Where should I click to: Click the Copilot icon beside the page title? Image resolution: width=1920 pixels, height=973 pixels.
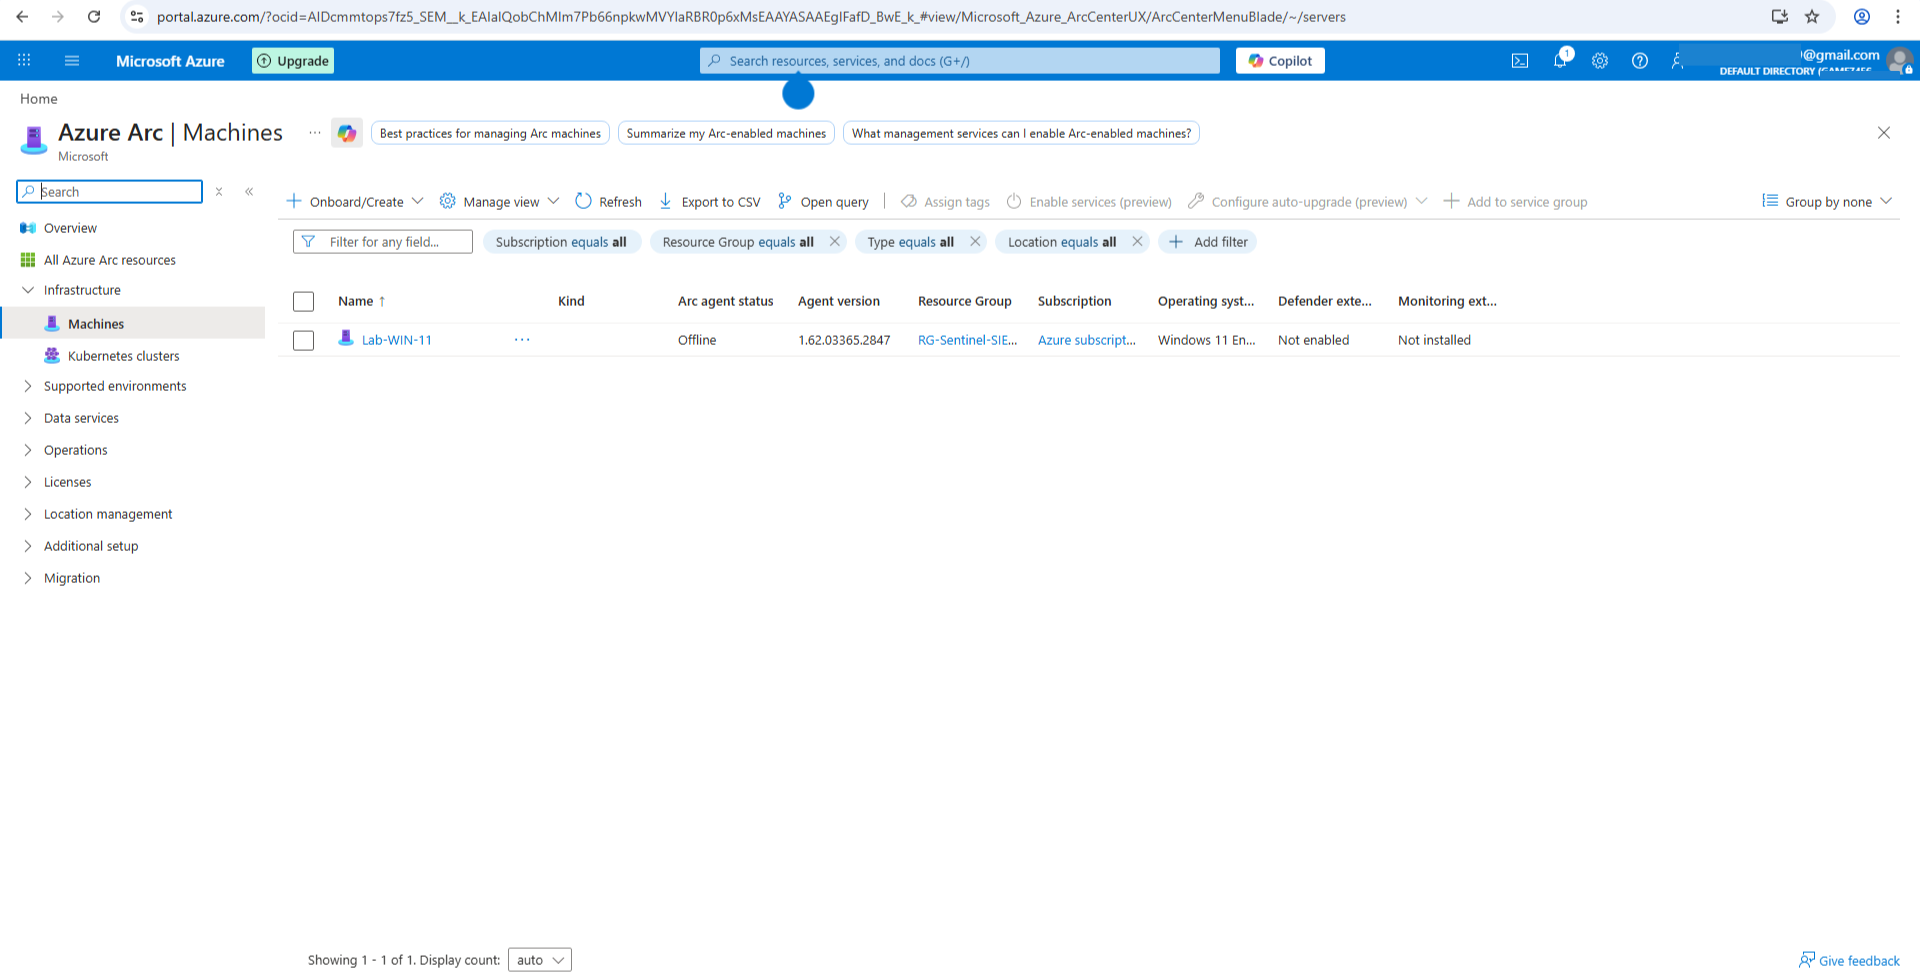347,133
